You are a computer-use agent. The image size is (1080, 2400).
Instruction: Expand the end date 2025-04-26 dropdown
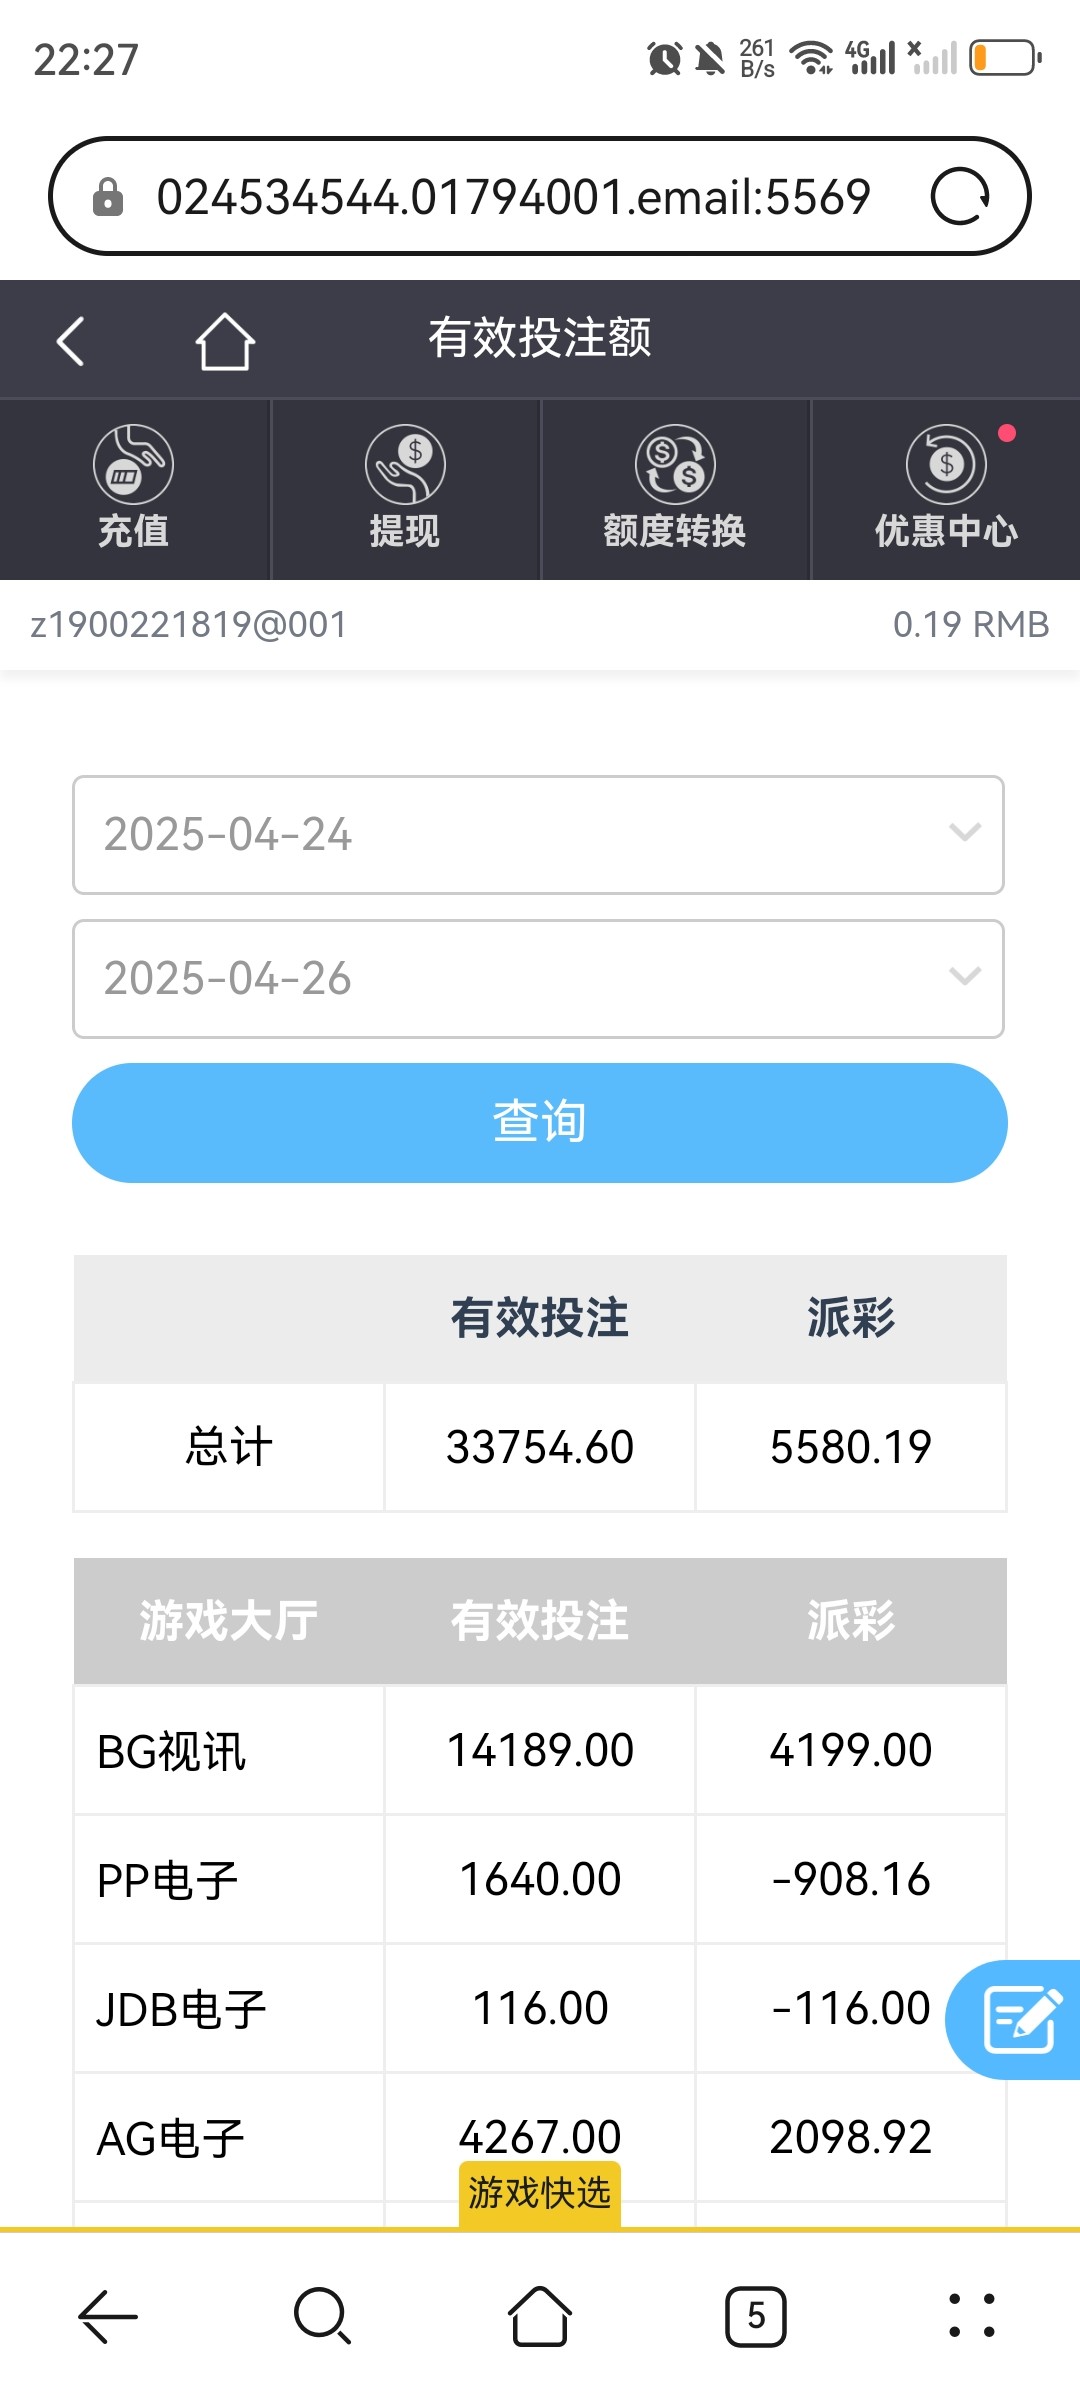(x=538, y=978)
